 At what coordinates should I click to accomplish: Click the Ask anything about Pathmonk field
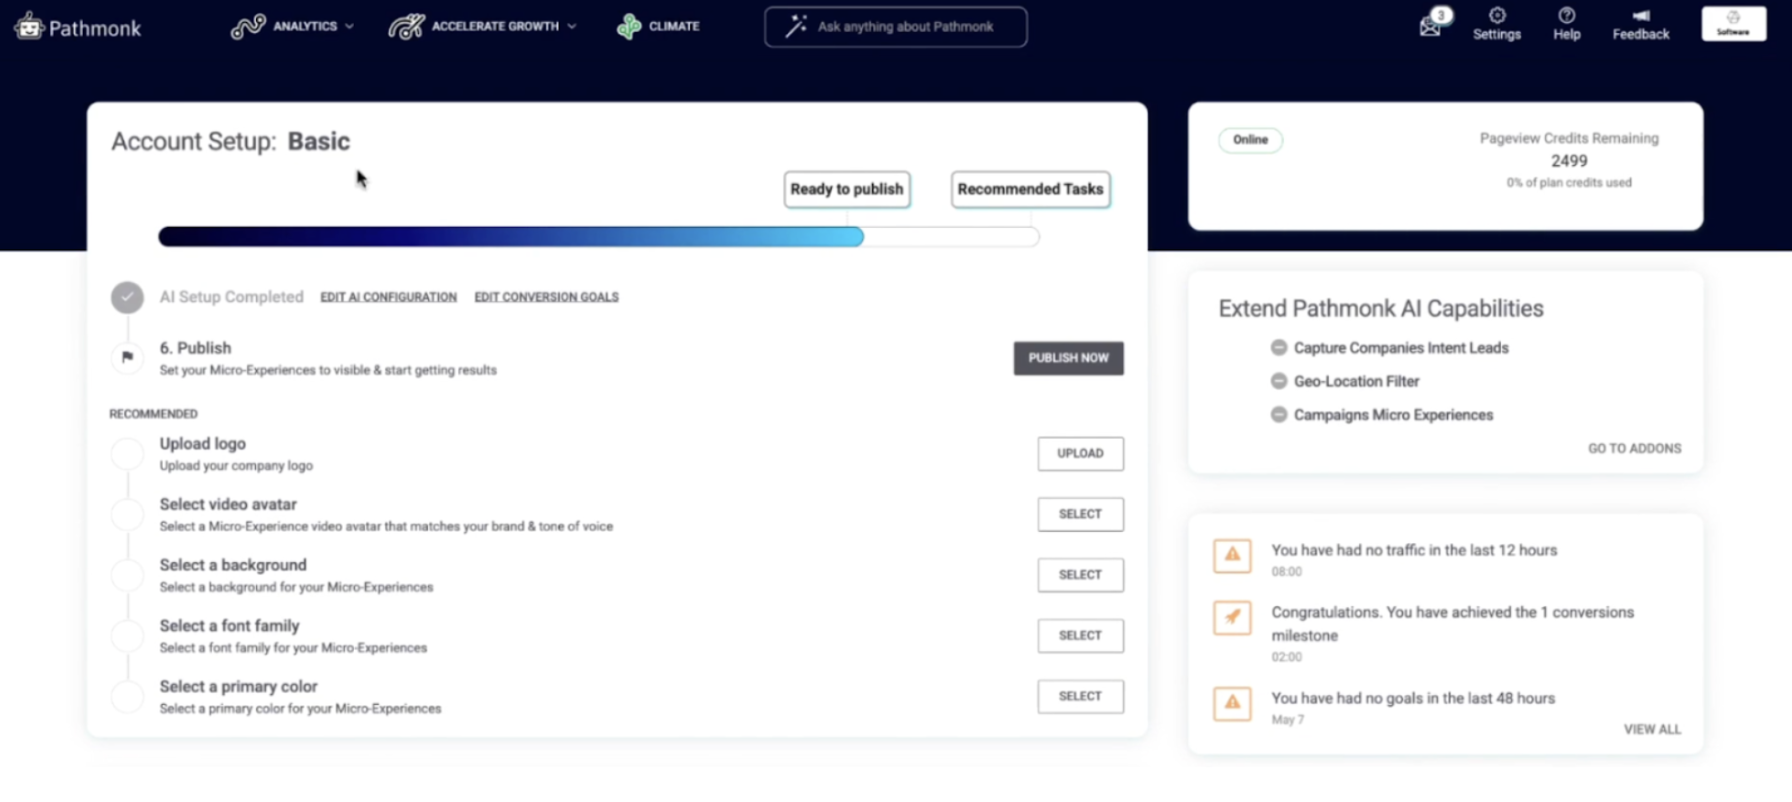896,27
